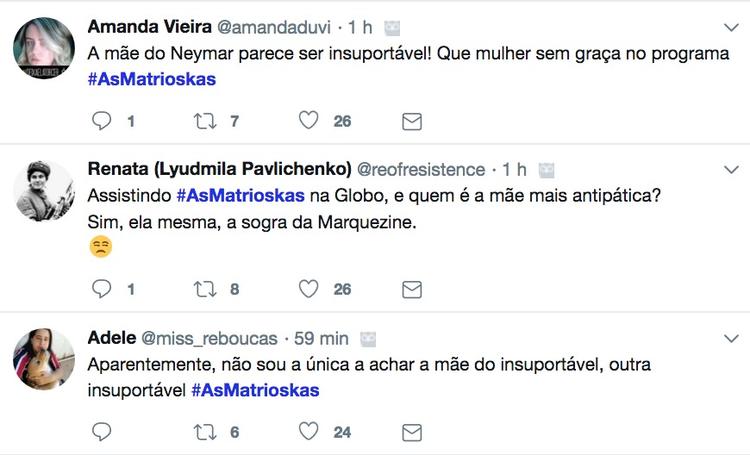
Task: Reply to Renata's tweet
Action: tap(101, 289)
